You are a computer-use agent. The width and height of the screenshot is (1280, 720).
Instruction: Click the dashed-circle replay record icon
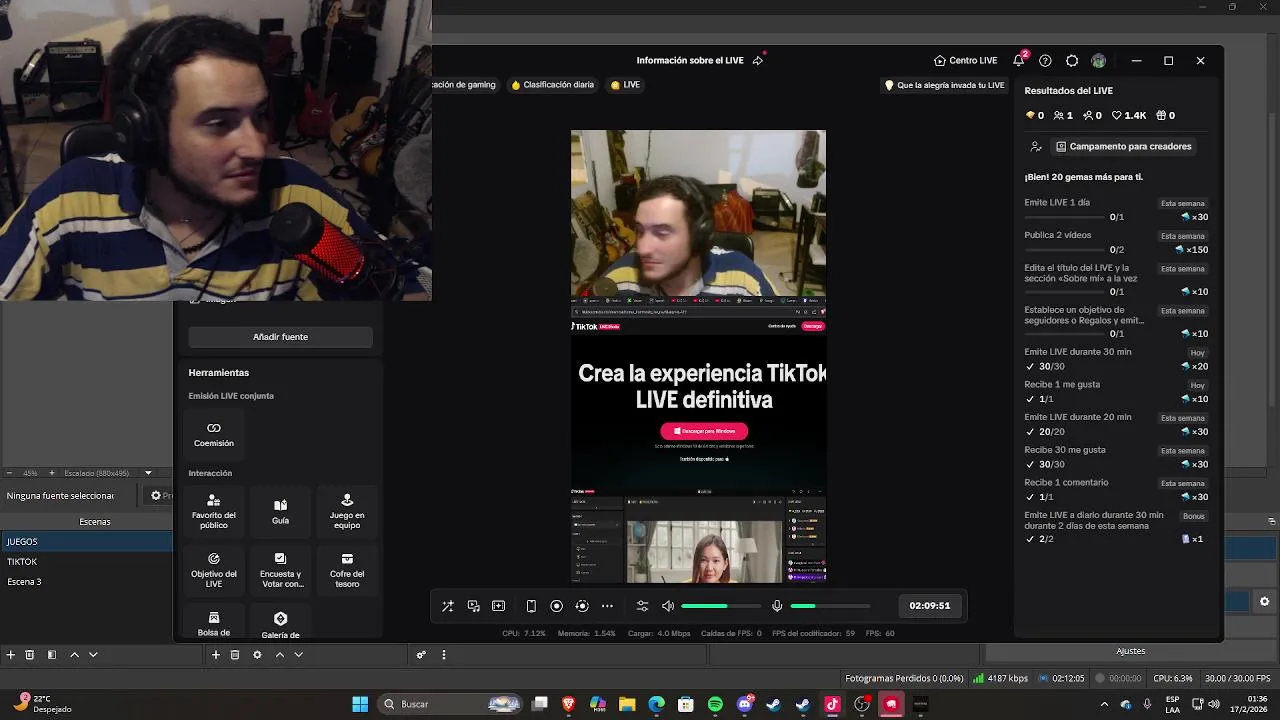click(x=582, y=606)
